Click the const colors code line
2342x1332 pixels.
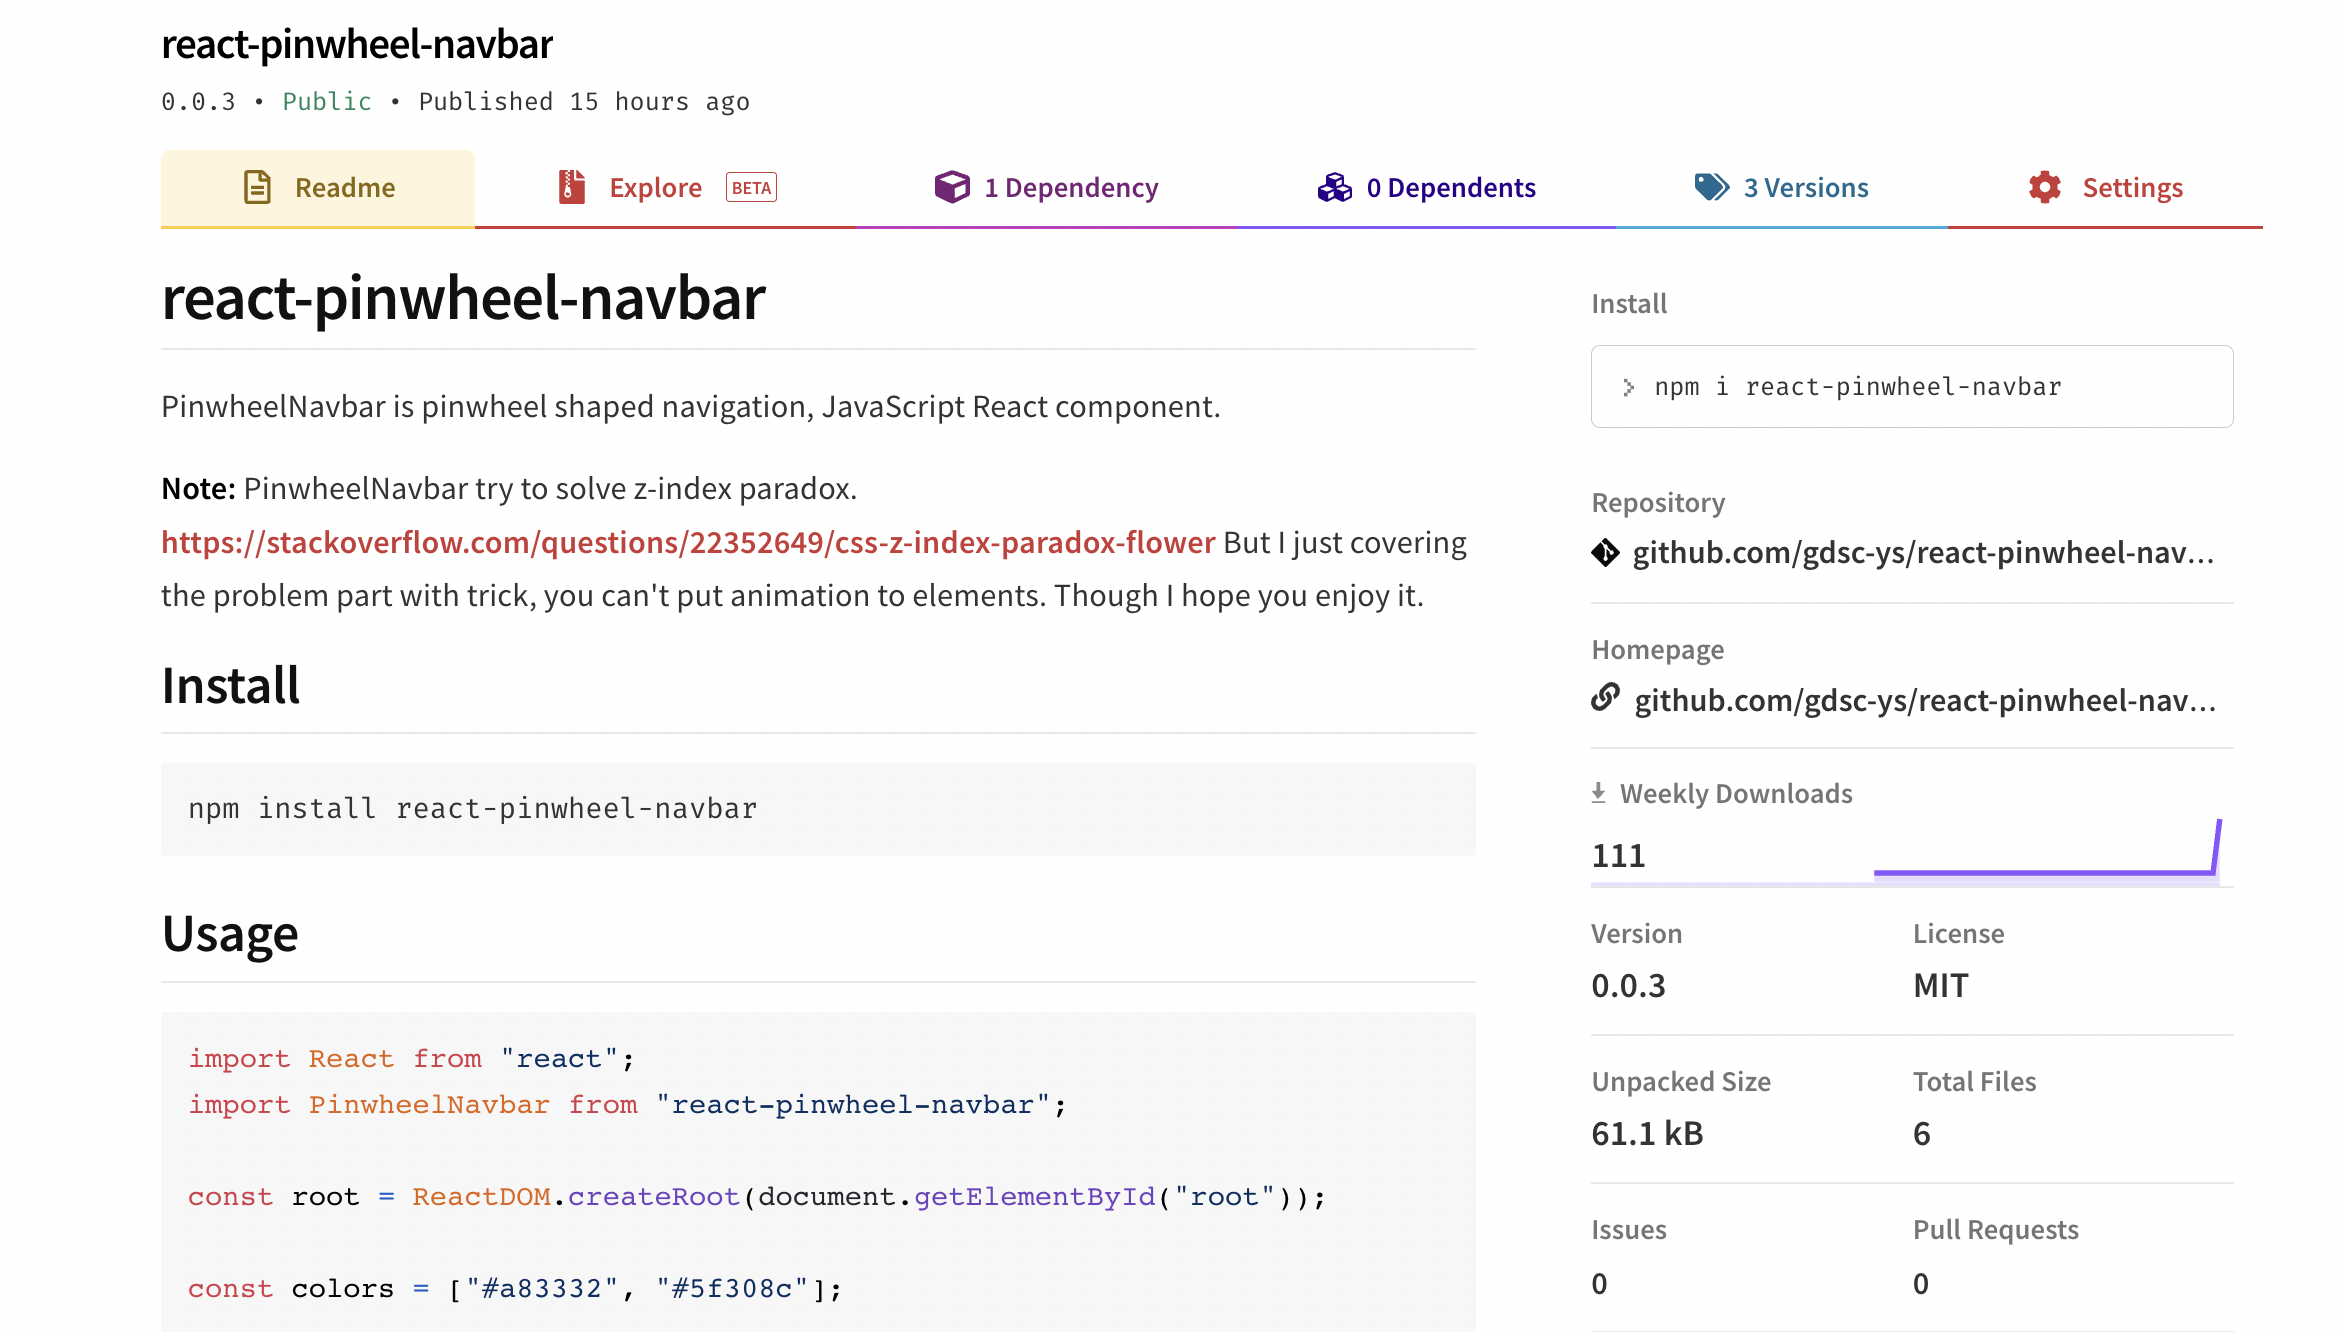point(515,1289)
